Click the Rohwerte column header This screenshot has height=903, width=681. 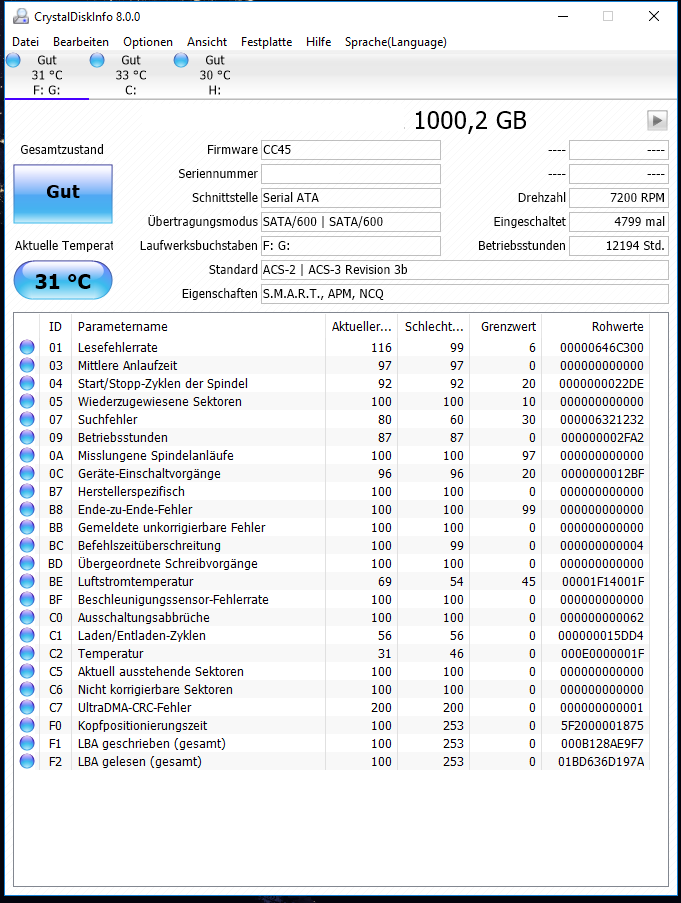tap(596, 327)
